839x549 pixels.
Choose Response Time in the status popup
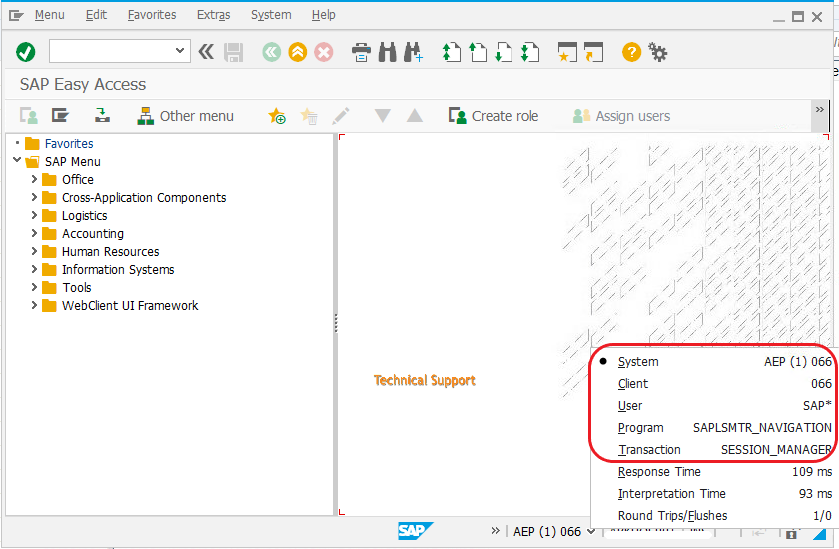tap(714, 471)
